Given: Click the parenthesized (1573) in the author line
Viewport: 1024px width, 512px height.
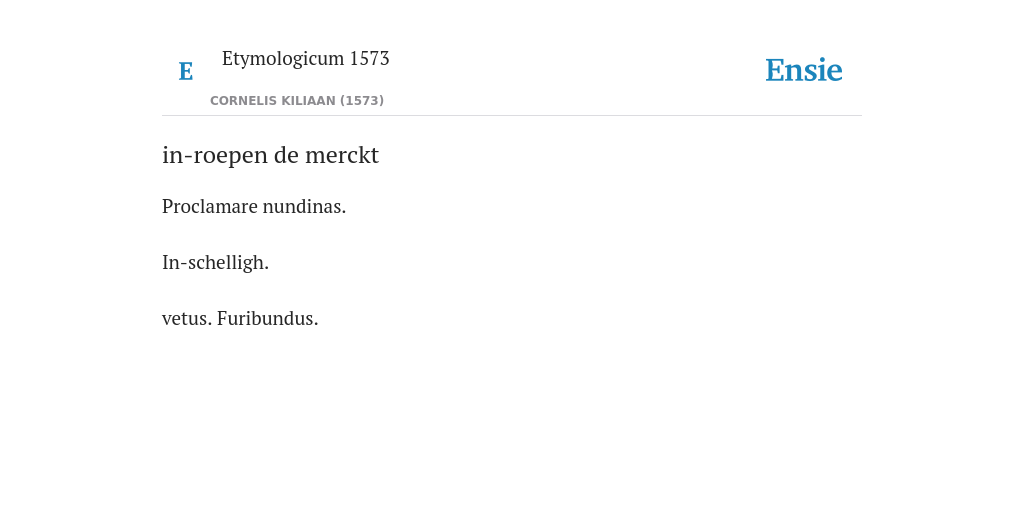Looking at the screenshot, I should tap(362, 101).
